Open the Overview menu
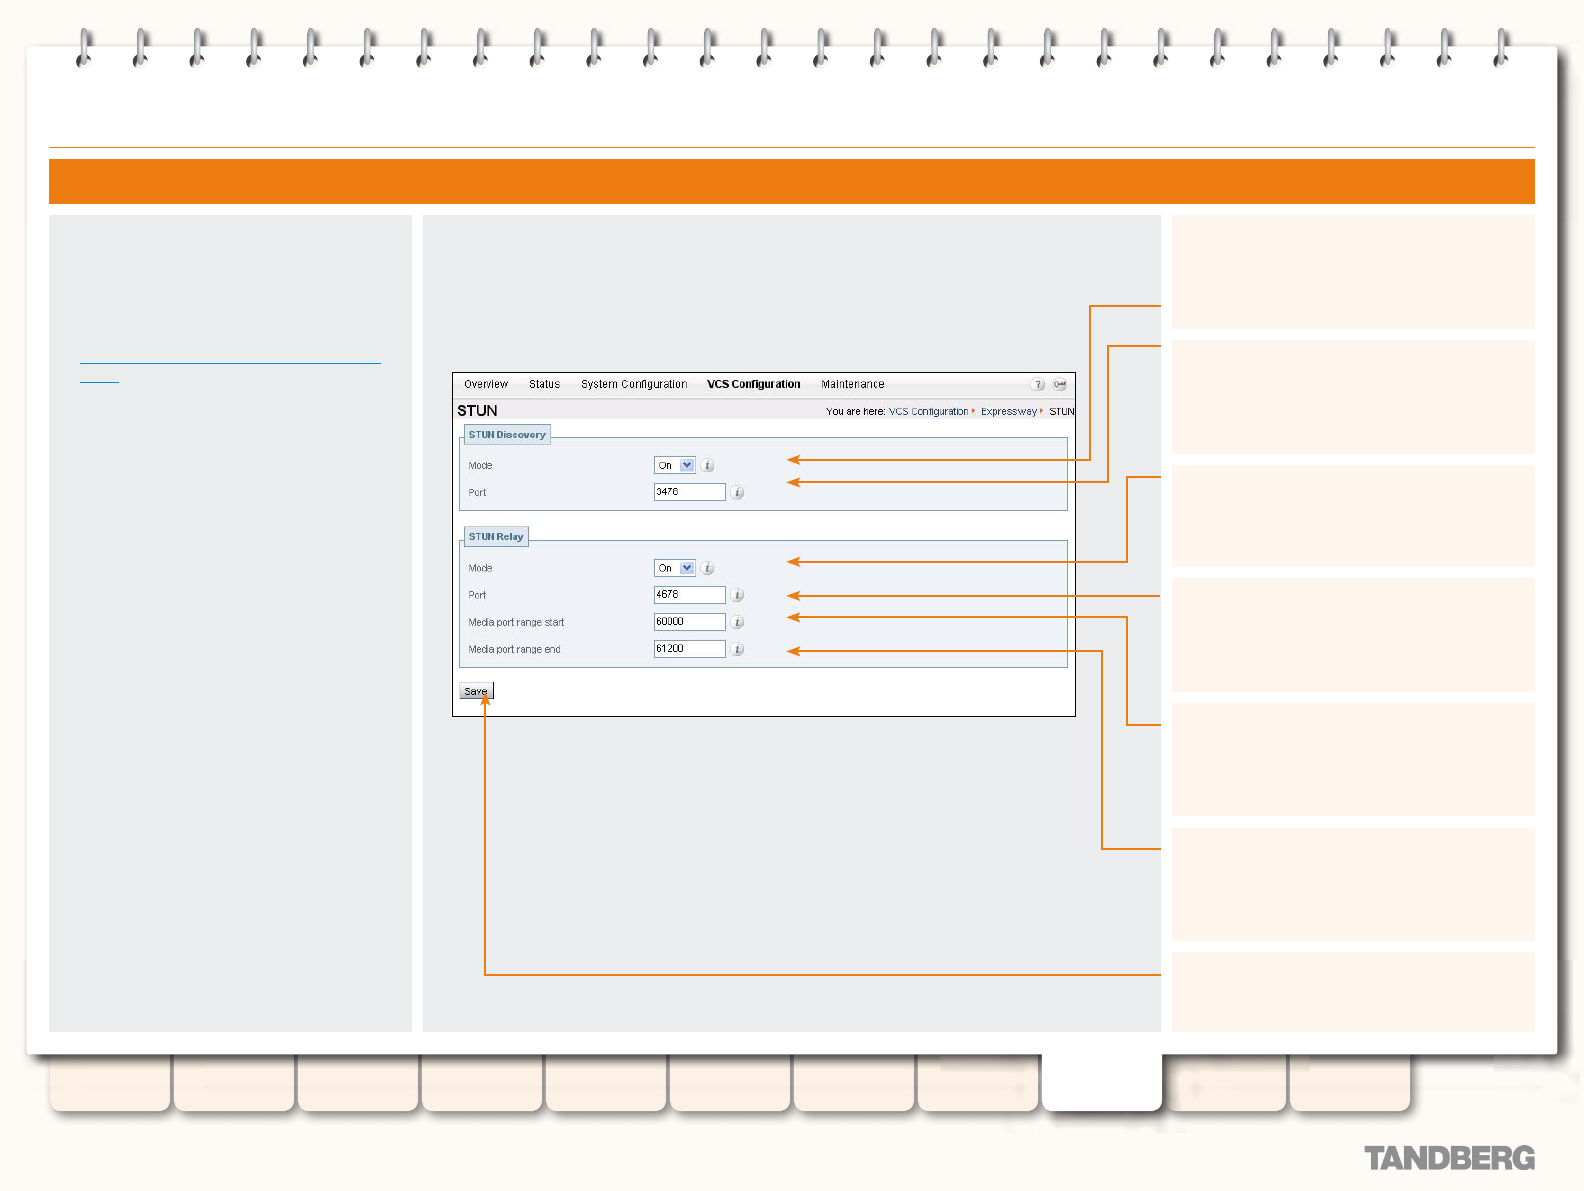The image size is (1584, 1191). pyautogui.click(x=486, y=385)
